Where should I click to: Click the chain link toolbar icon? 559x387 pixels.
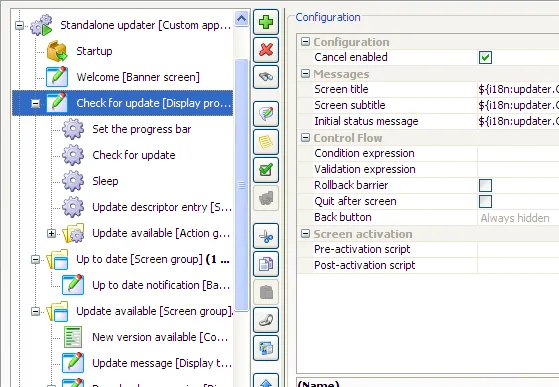(x=266, y=320)
